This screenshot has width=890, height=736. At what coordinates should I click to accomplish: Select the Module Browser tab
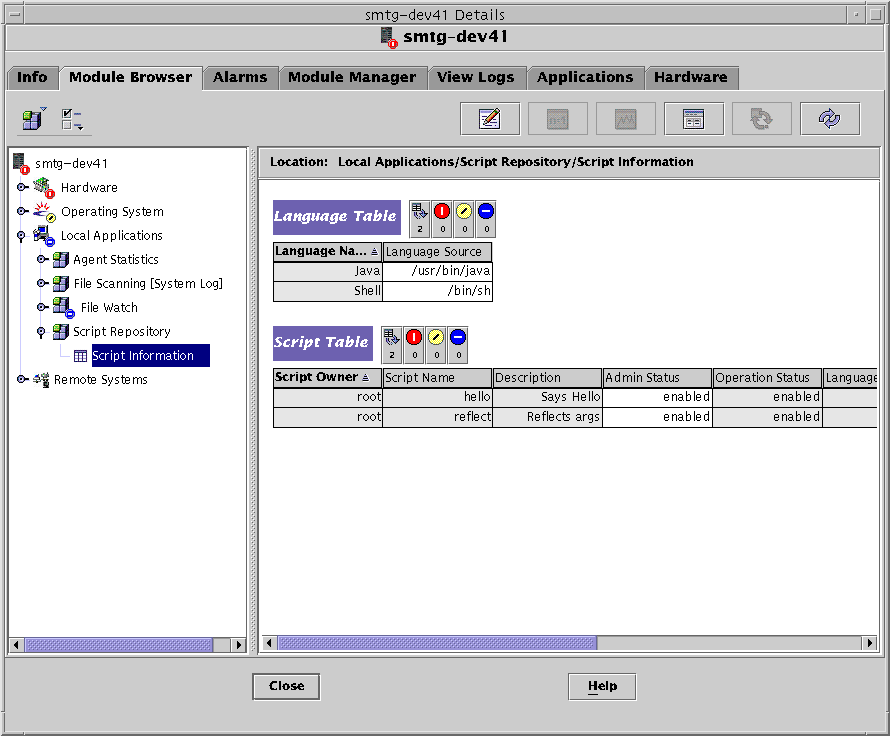(x=131, y=77)
